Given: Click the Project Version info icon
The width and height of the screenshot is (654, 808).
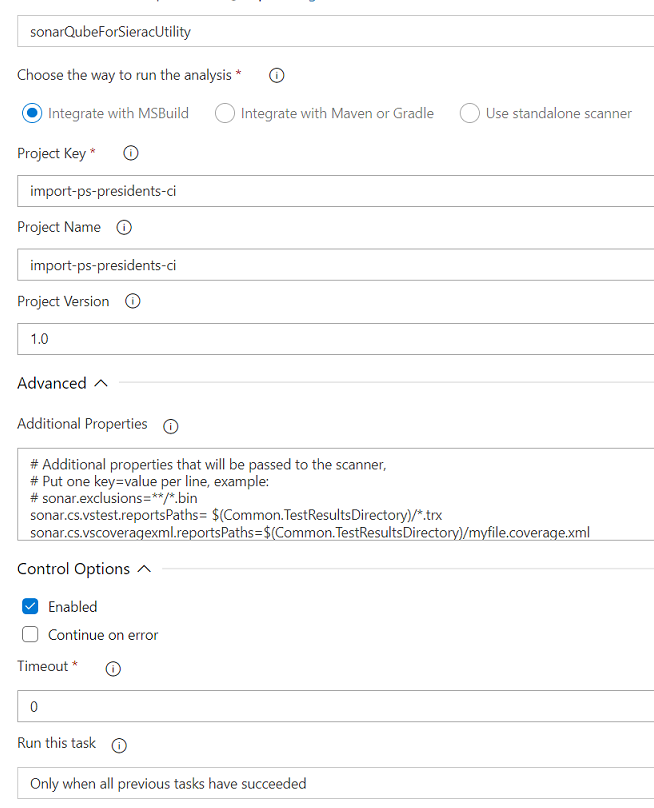Looking at the screenshot, I should [132, 301].
